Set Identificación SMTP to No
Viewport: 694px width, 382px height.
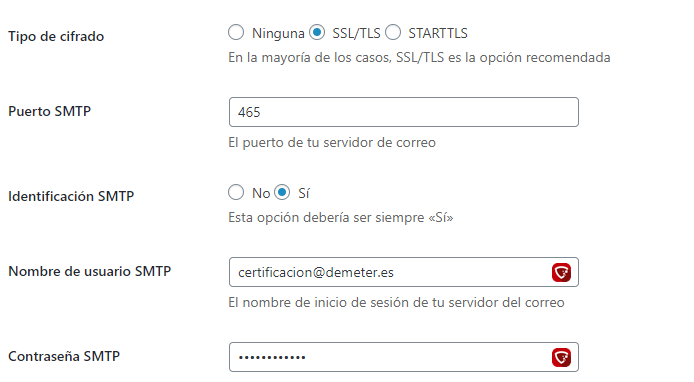tap(236, 192)
